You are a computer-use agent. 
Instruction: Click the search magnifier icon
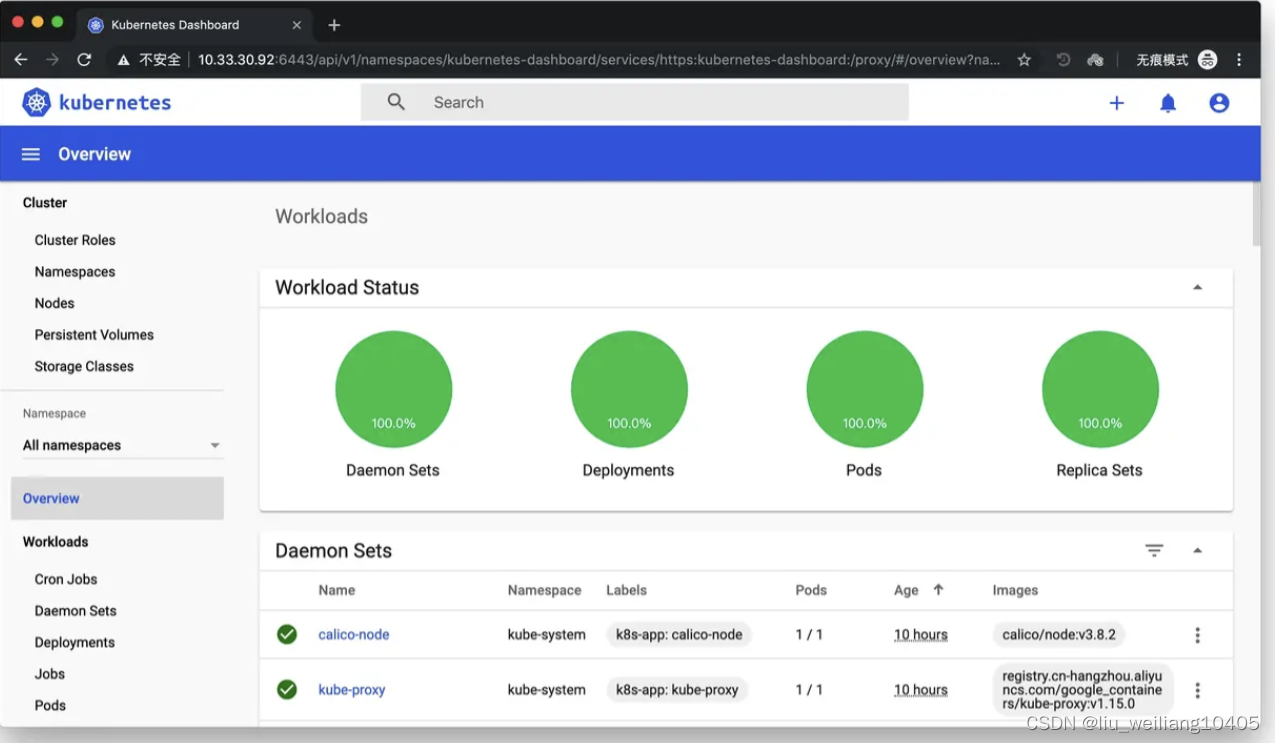[396, 102]
